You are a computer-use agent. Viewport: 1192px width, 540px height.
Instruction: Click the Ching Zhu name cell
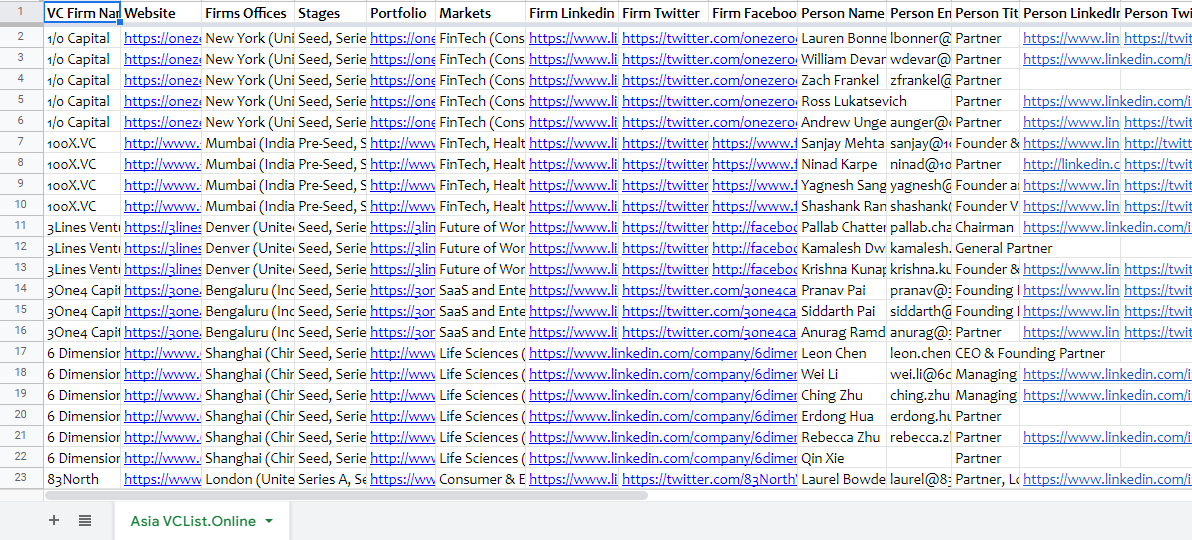[x=842, y=395]
